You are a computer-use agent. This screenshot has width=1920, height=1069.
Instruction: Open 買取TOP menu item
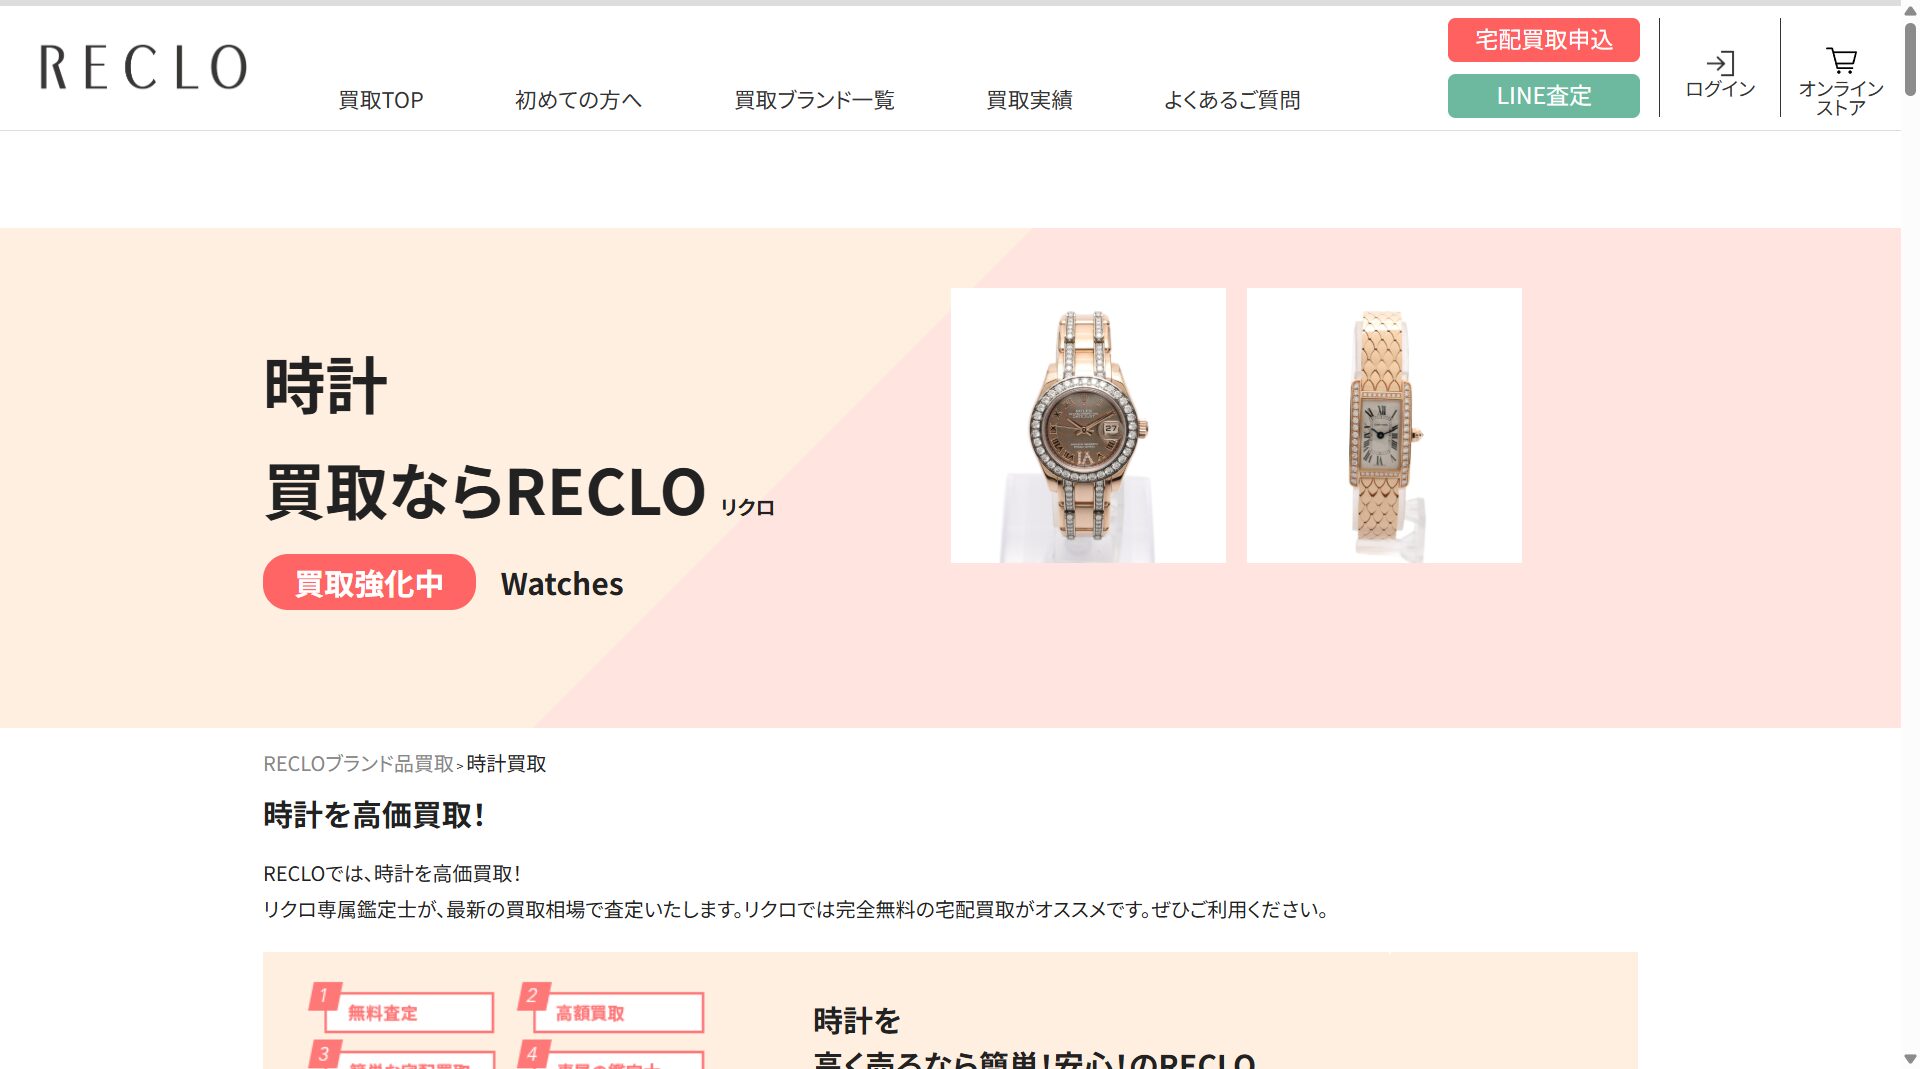tap(381, 100)
